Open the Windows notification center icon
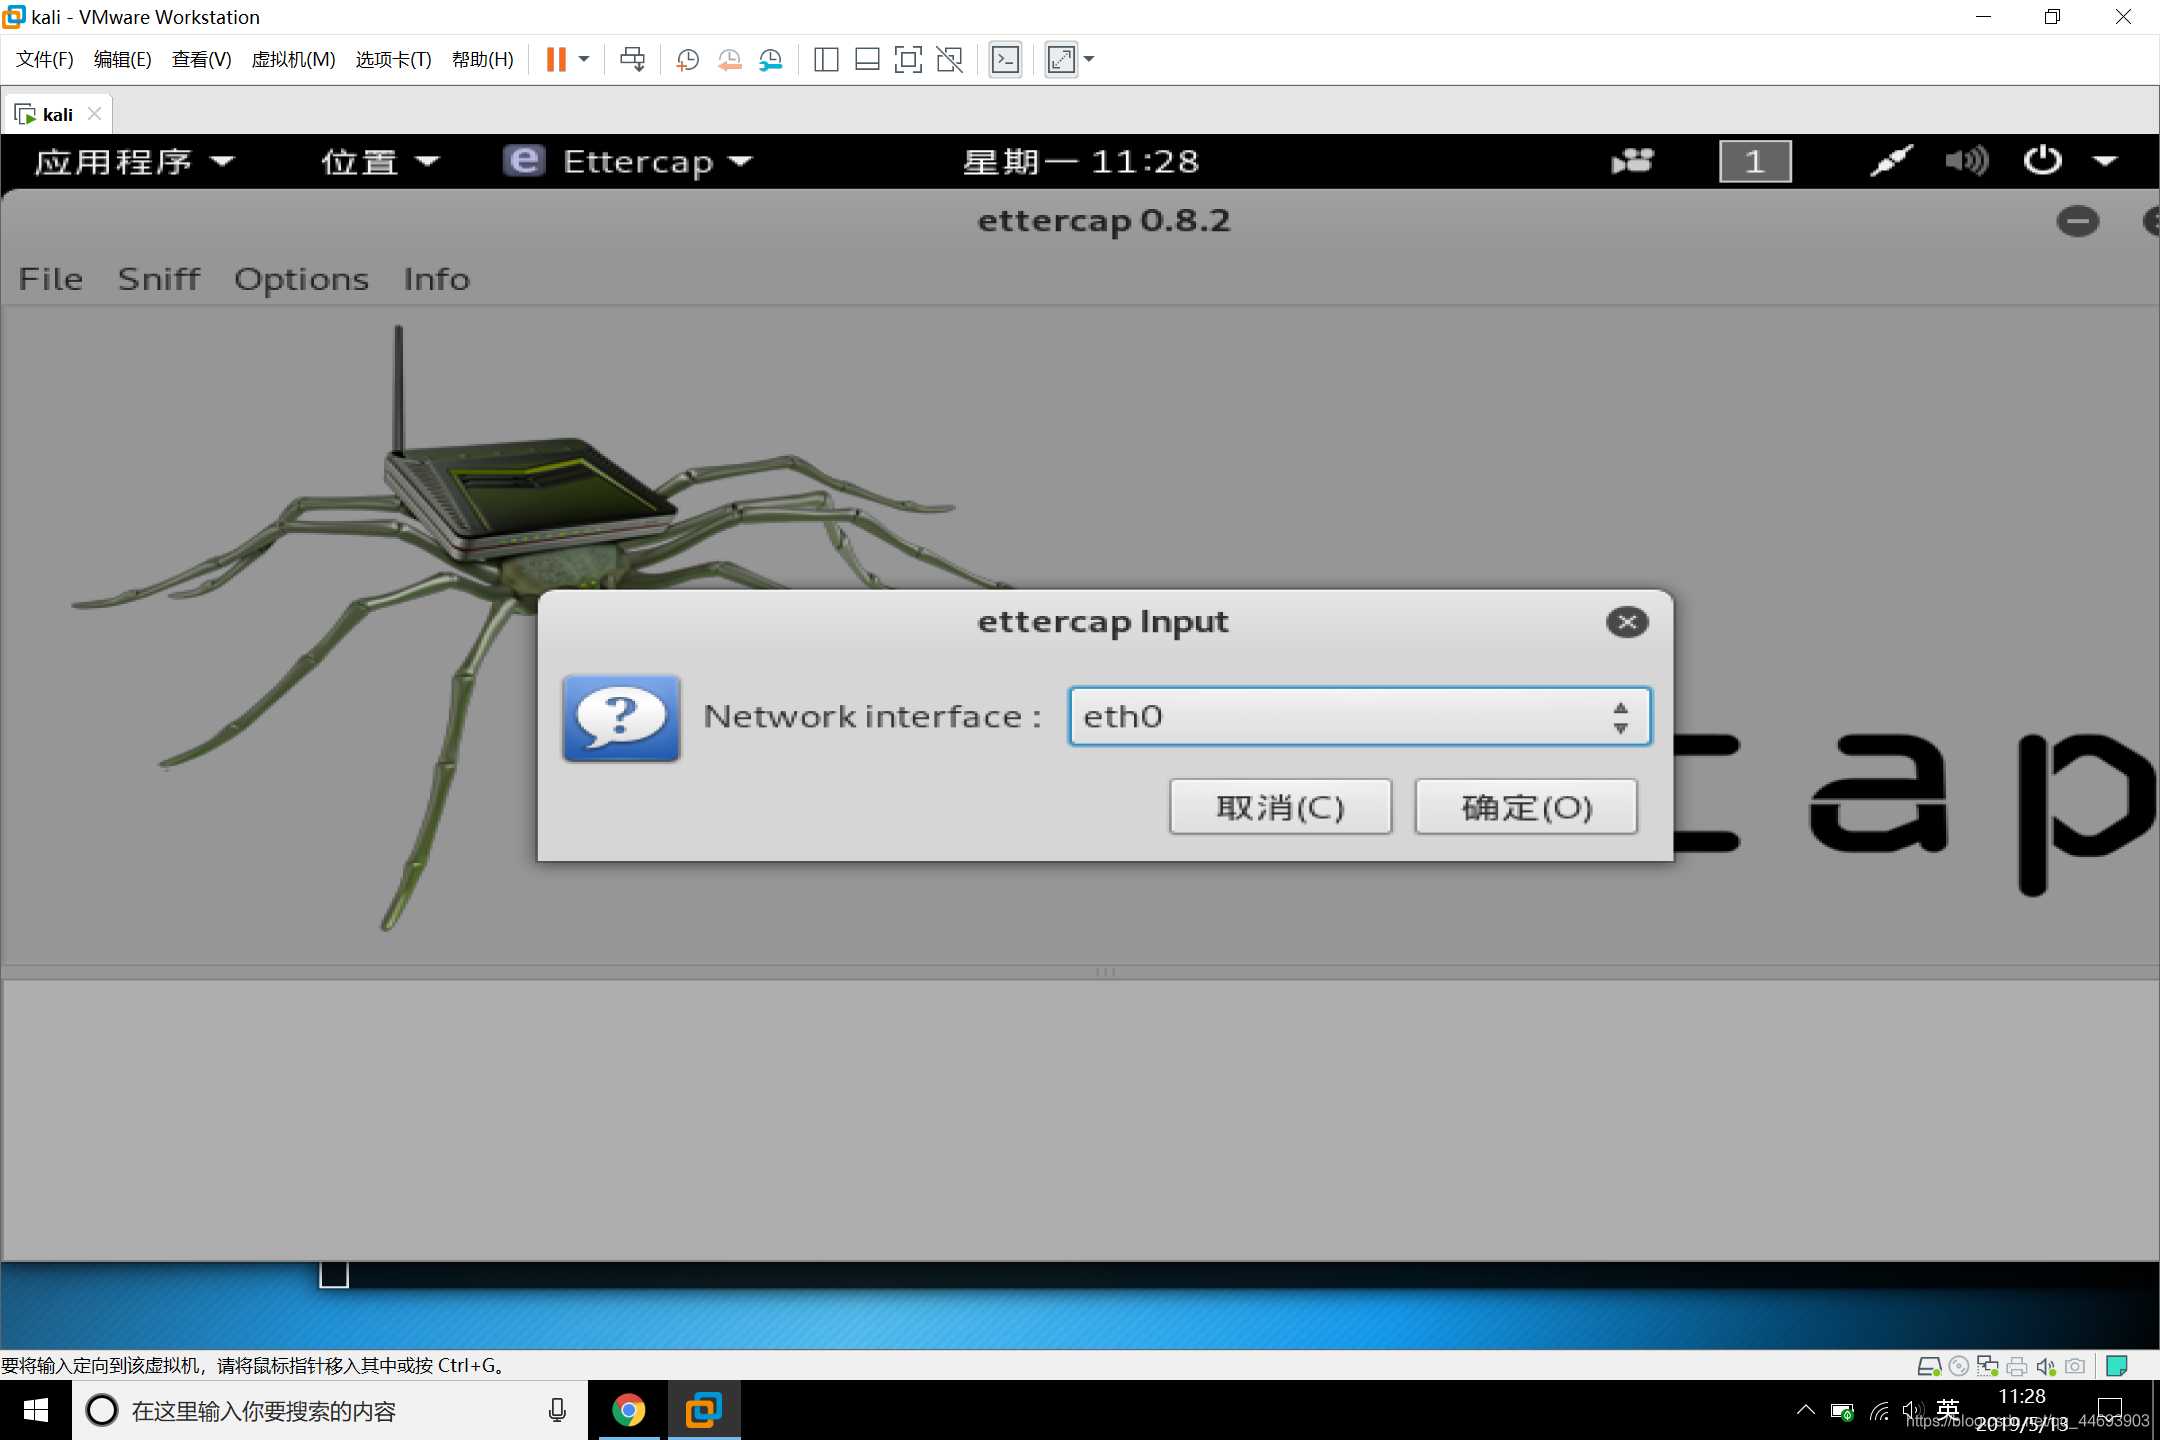2160x1440 pixels. [x=2110, y=1410]
